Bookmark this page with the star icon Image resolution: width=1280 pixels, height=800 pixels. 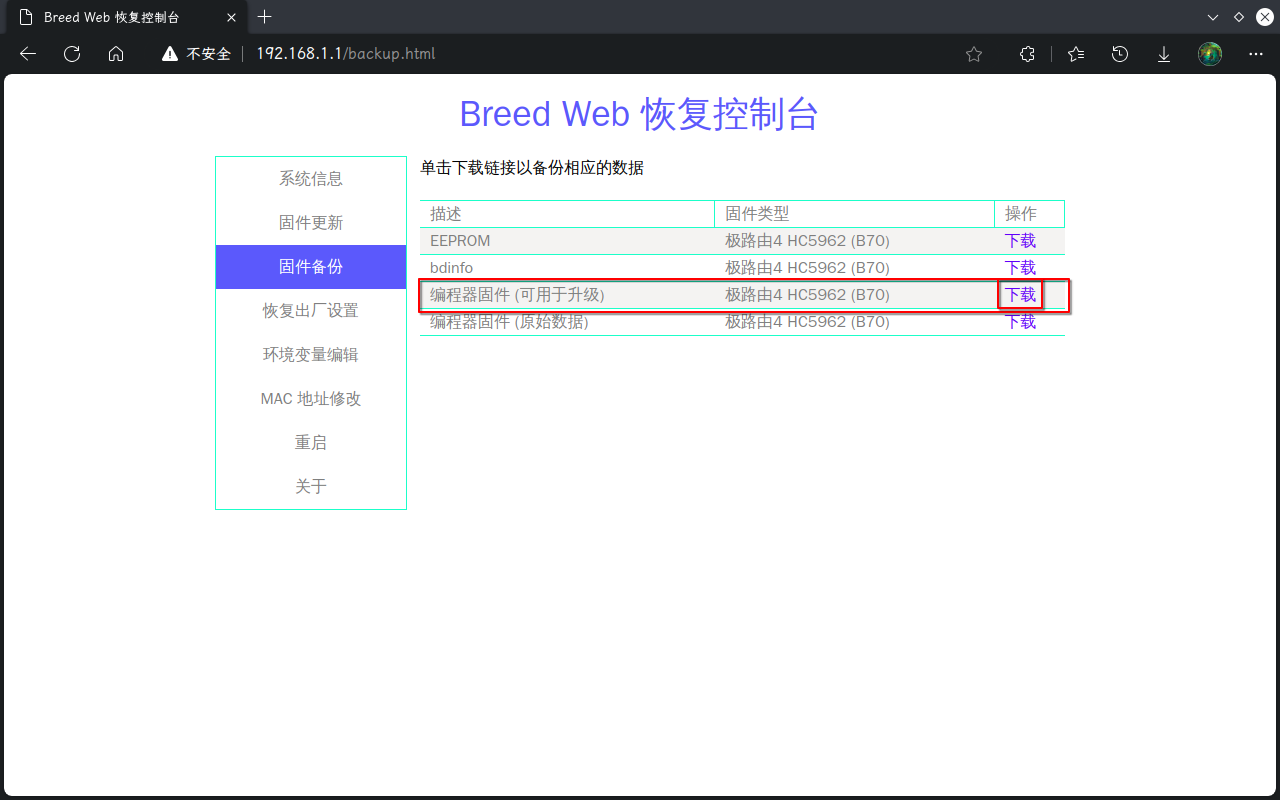pyautogui.click(x=974, y=54)
